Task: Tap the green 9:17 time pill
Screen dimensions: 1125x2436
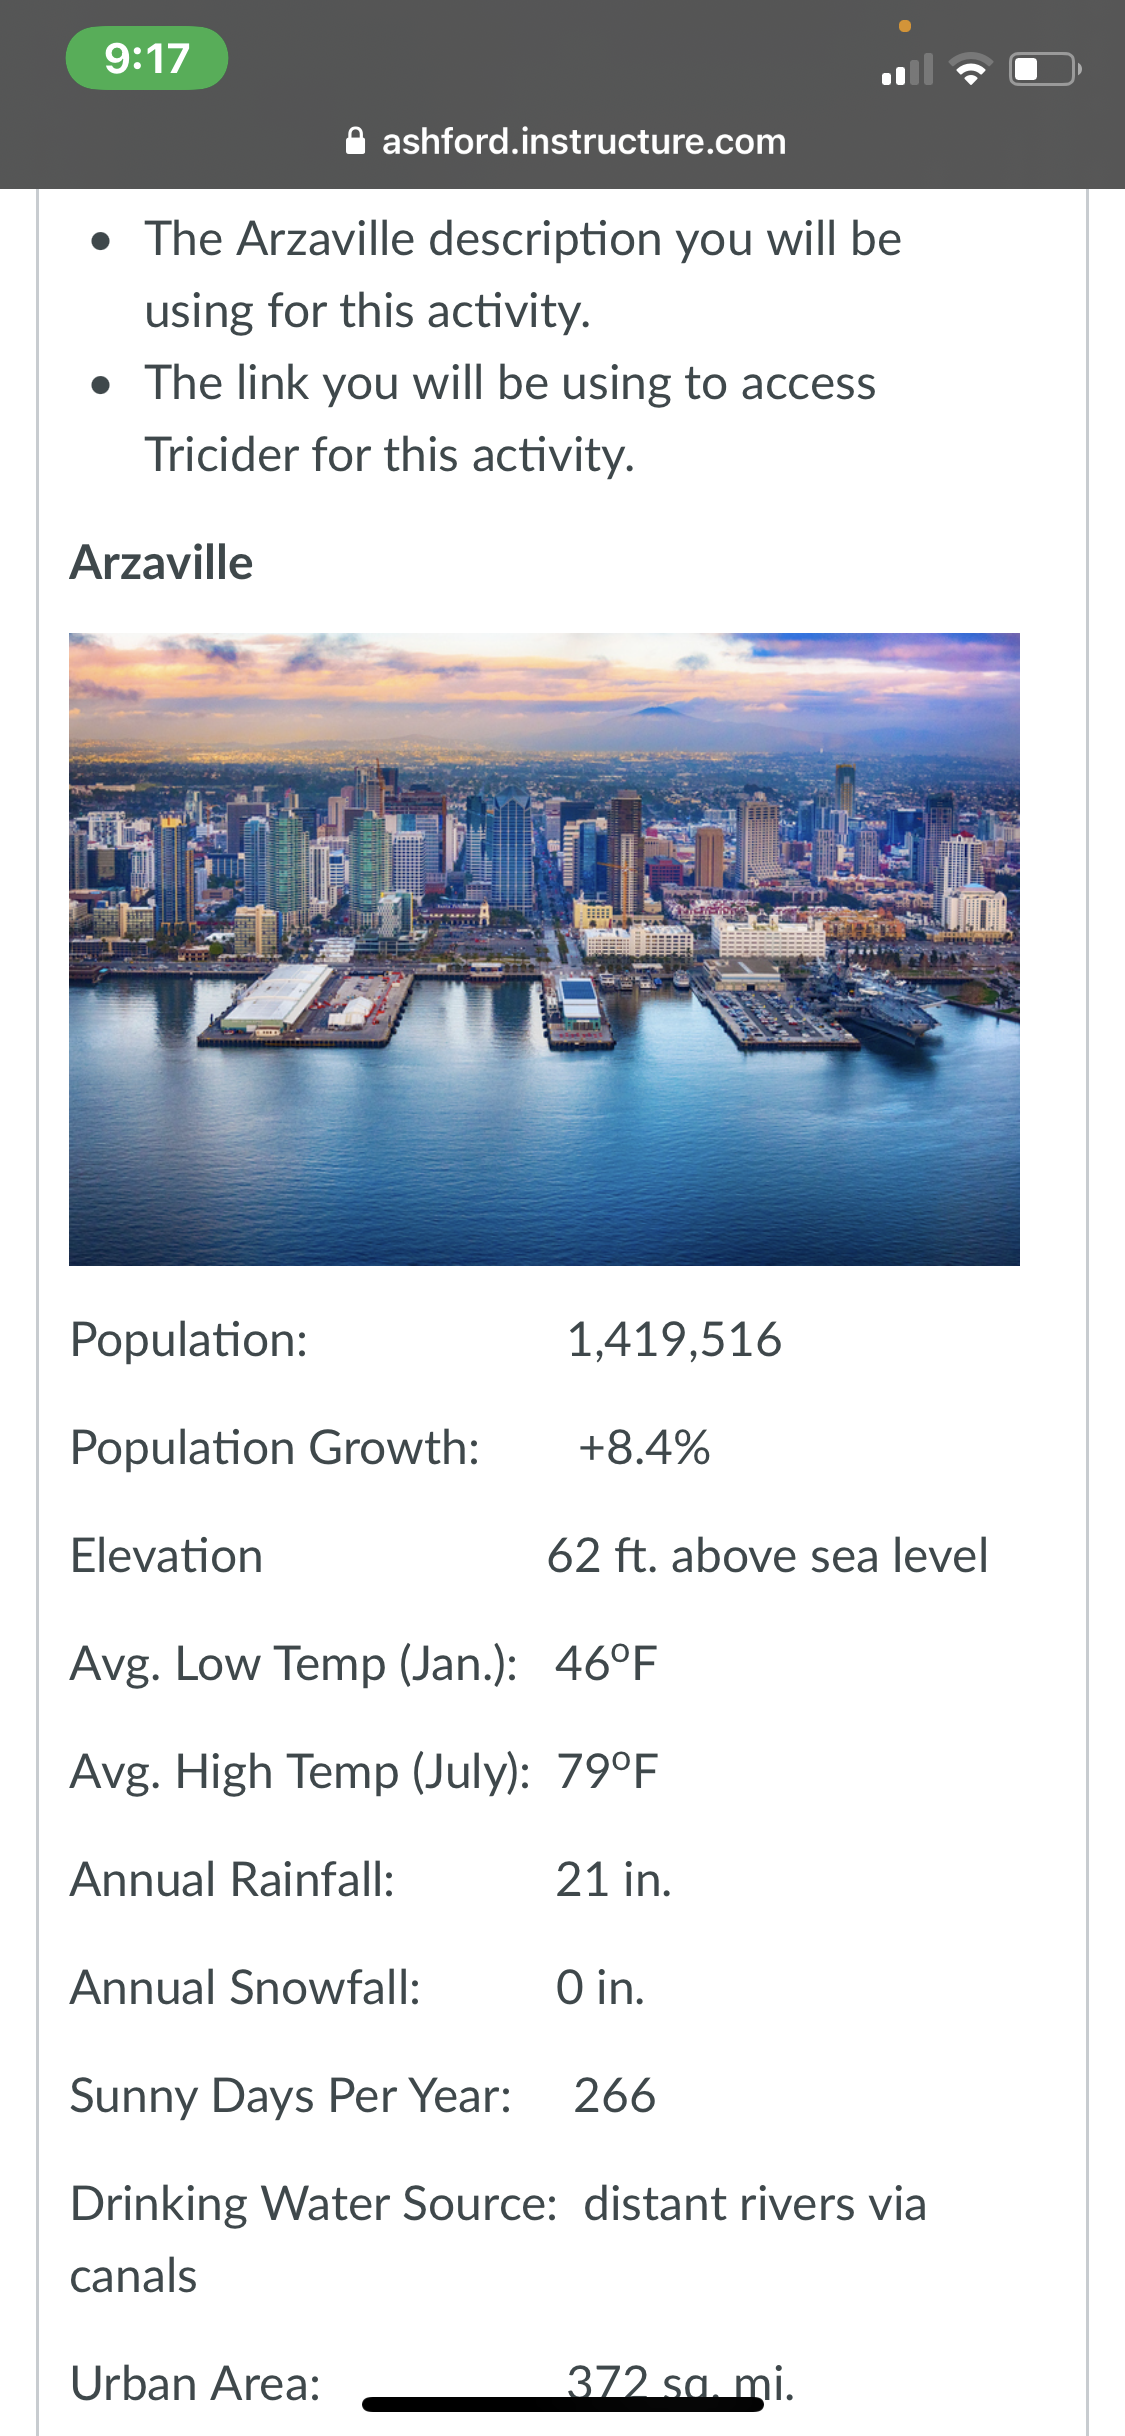Action: pos(147,58)
